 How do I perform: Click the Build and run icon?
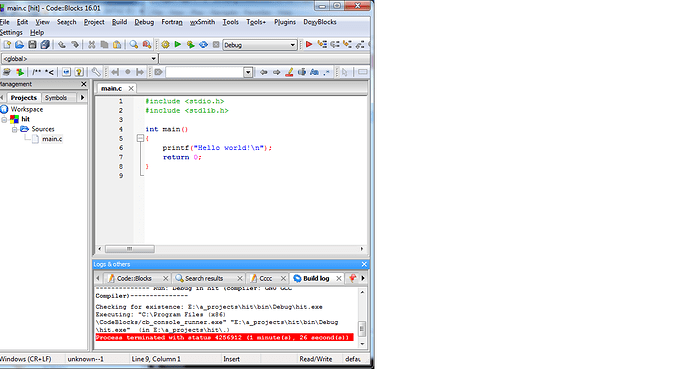click(191, 45)
